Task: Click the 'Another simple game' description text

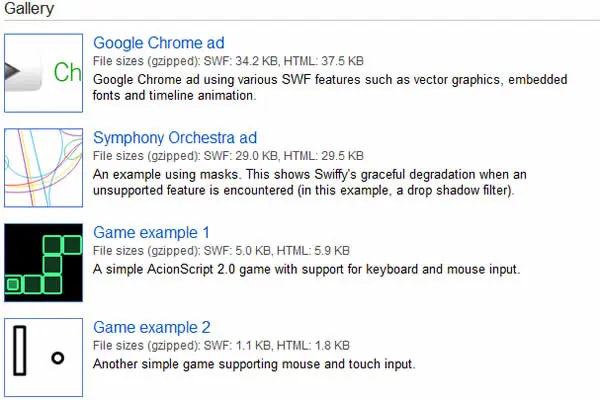Action: pos(254,364)
